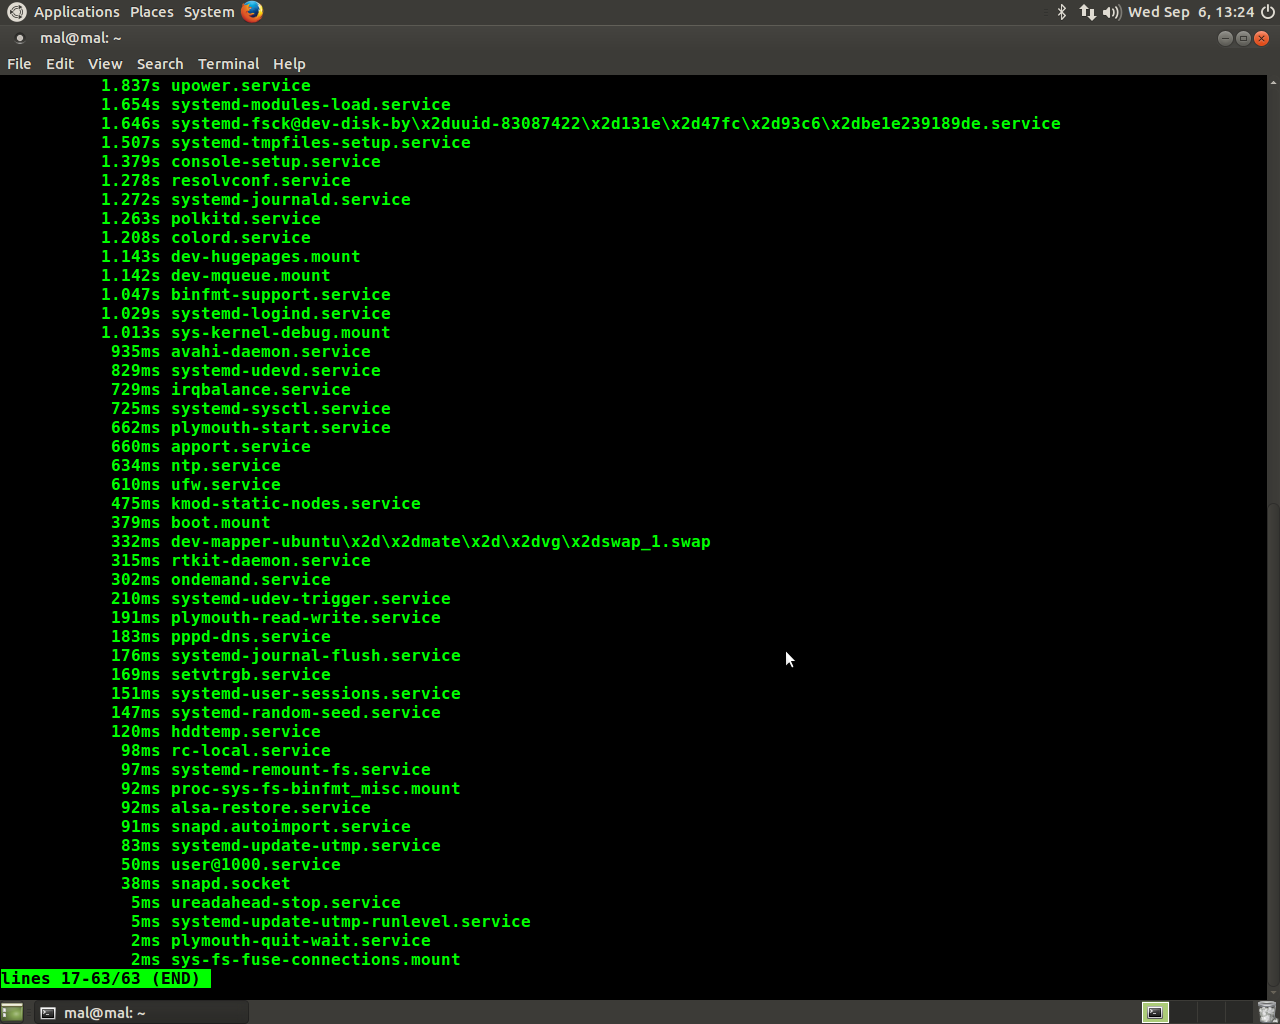
Task: Click the colord.service line
Action: (x=205, y=238)
